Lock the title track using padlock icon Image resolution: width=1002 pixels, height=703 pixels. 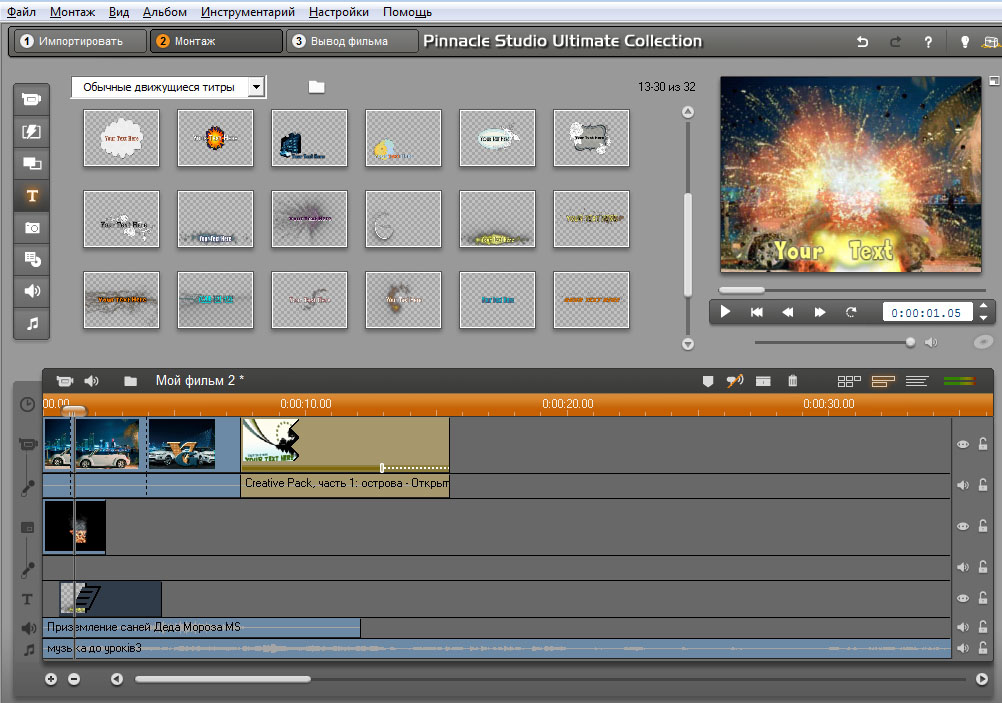[983, 598]
